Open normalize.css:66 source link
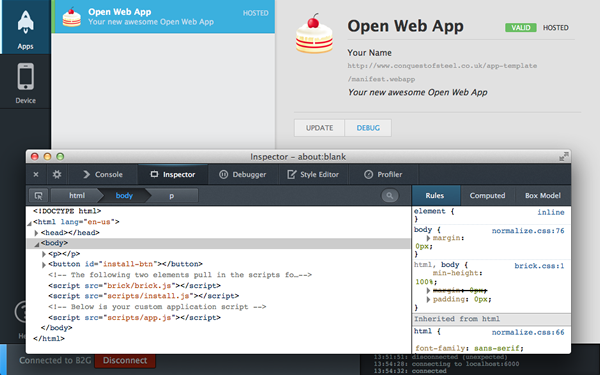The image size is (600, 375). [528, 333]
